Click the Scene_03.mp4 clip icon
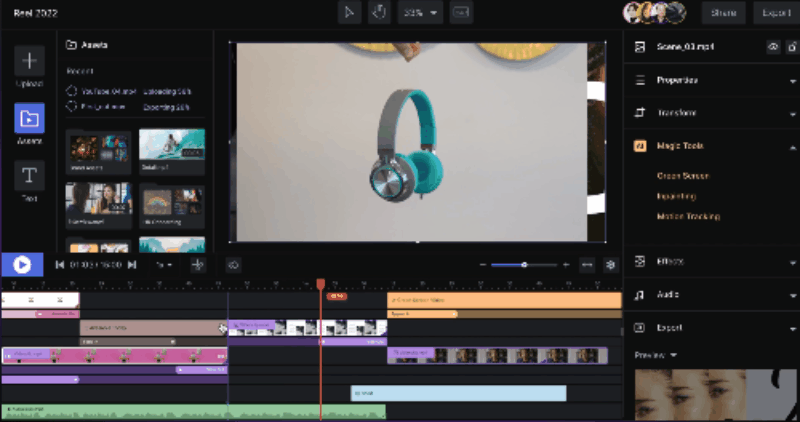800x422 pixels. click(x=640, y=47)
